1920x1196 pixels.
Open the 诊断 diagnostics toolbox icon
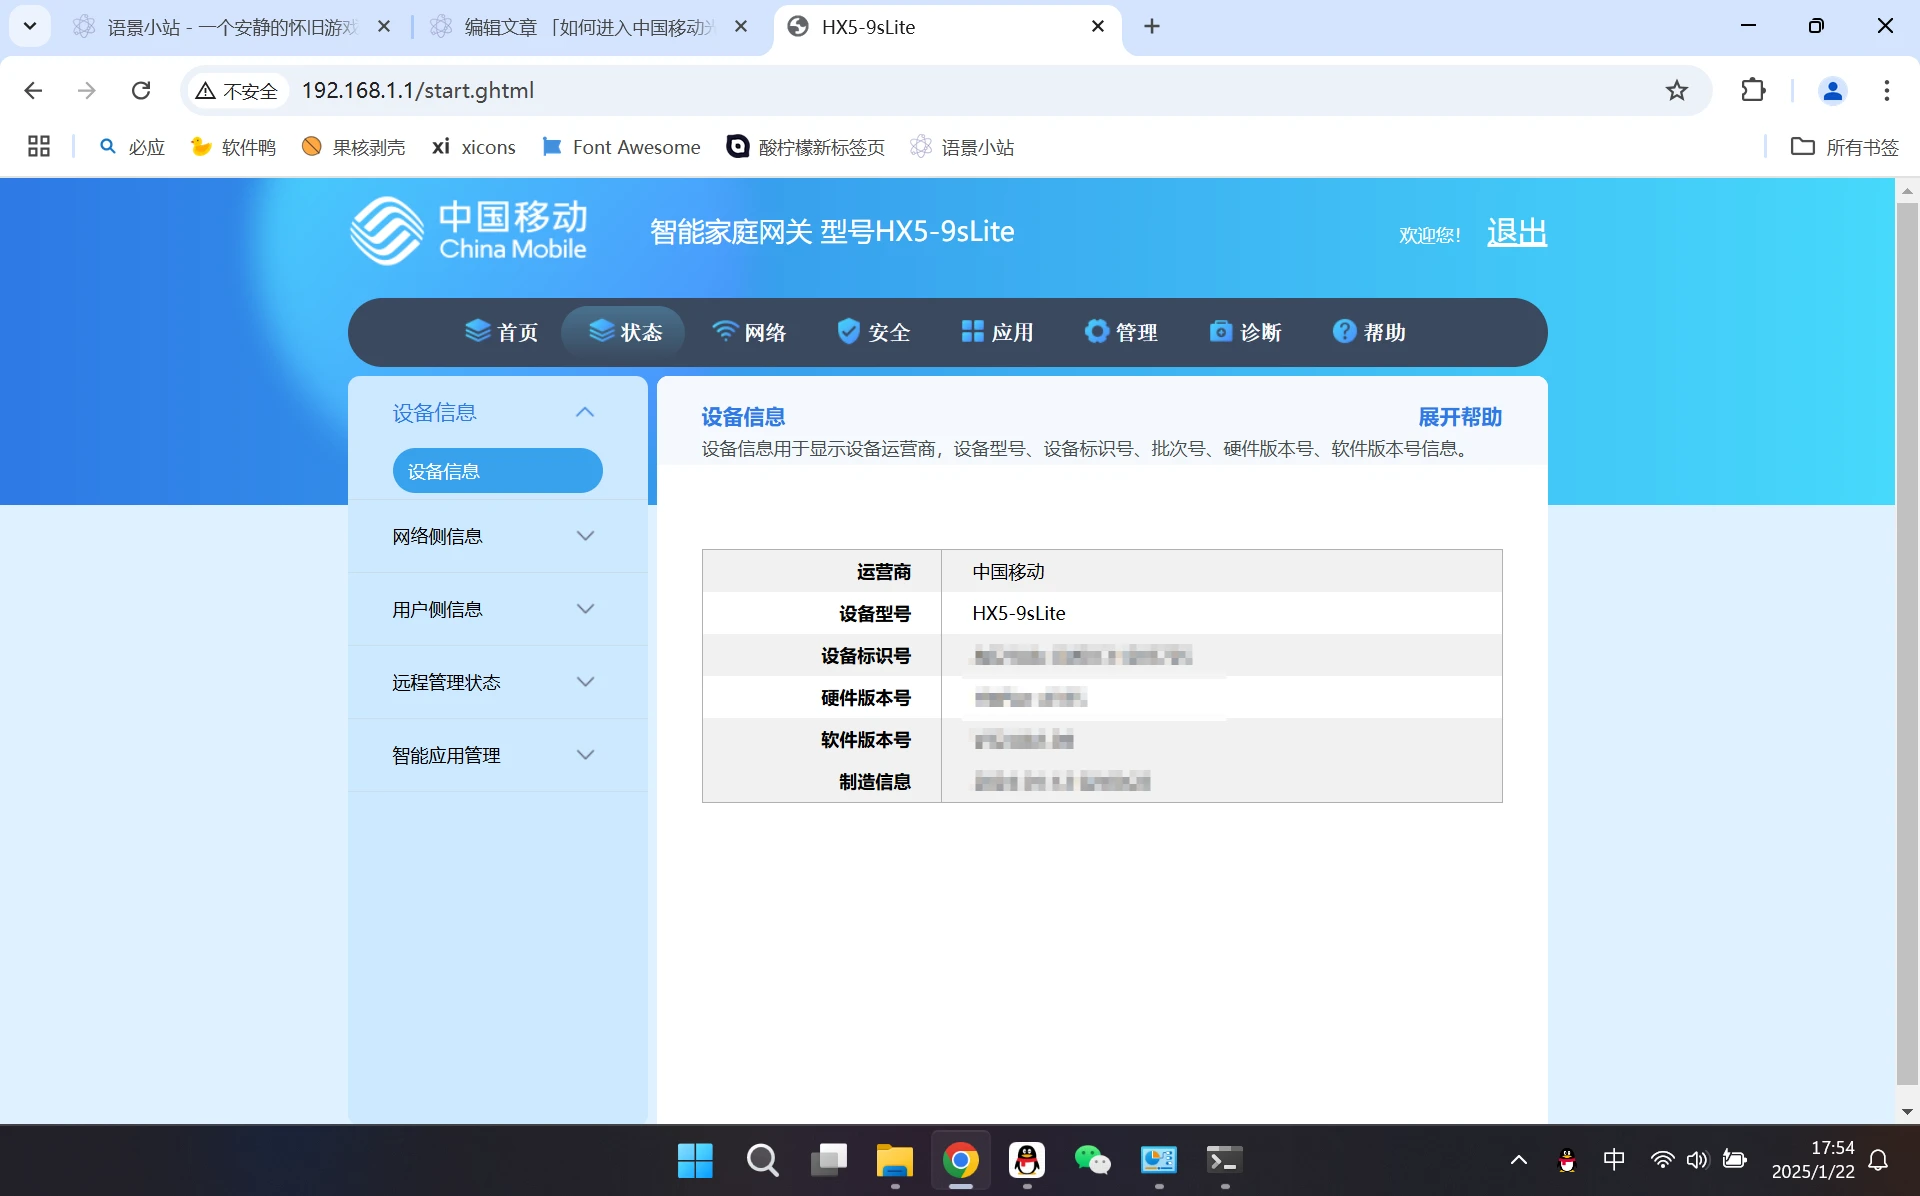click(1221, 331)
